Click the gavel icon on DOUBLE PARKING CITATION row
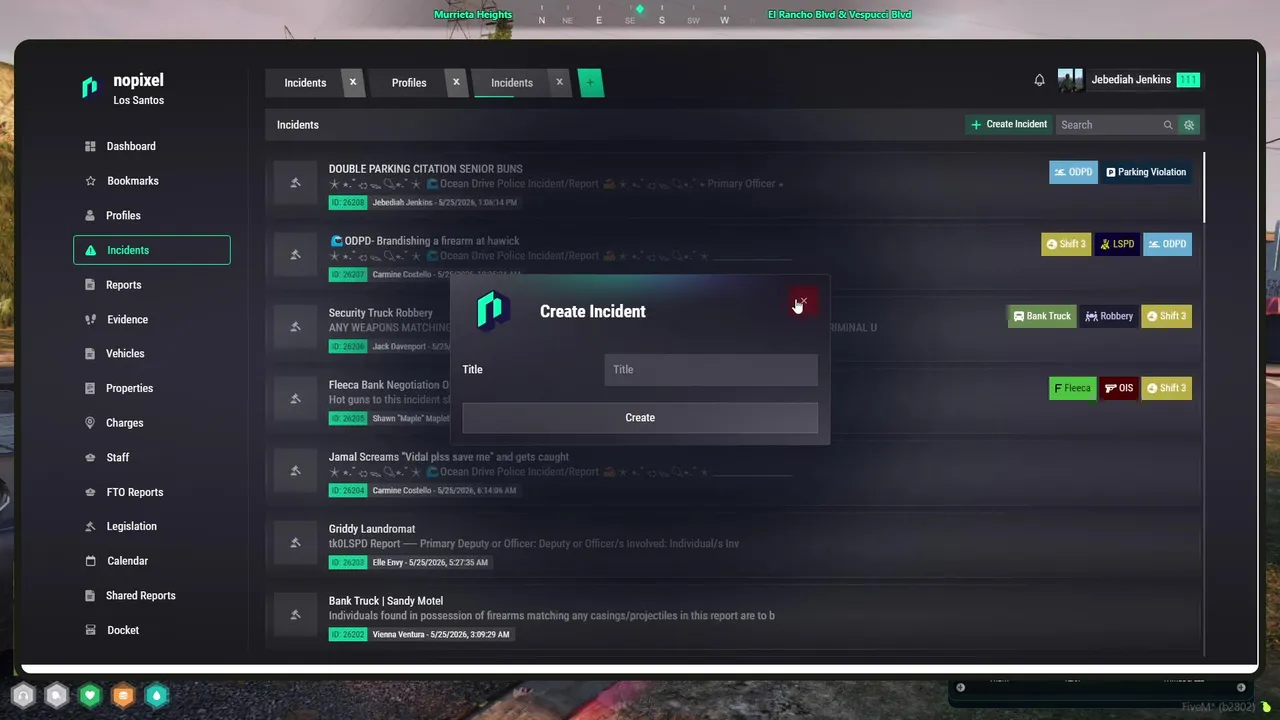Viewport: 1280px width, 720px height. (295, 183)
